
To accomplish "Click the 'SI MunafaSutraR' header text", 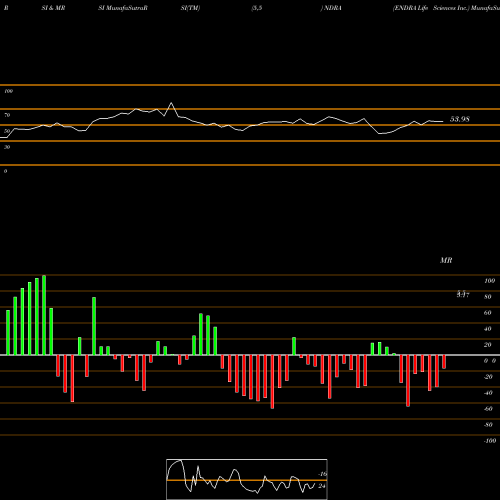I will pos(123,8).
